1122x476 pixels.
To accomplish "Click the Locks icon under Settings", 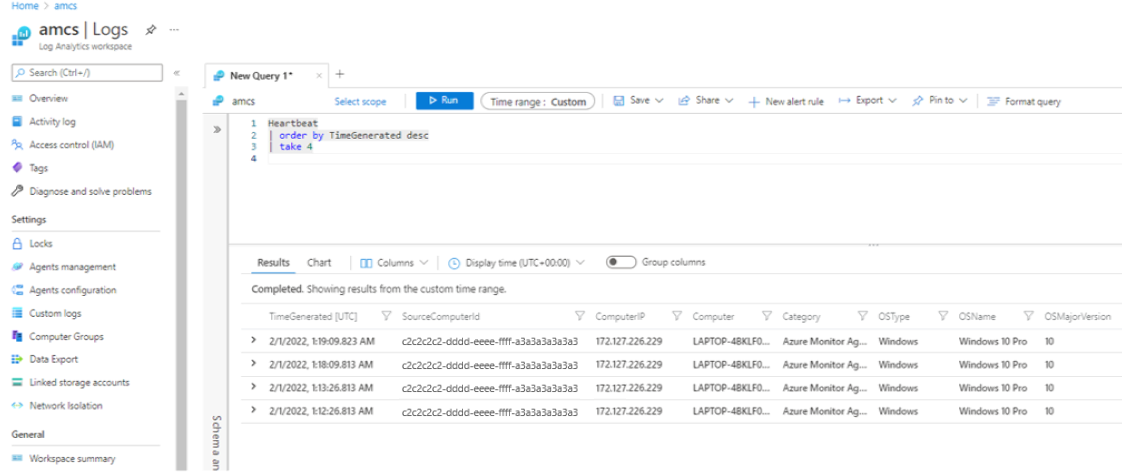I will tap(17, 244).
